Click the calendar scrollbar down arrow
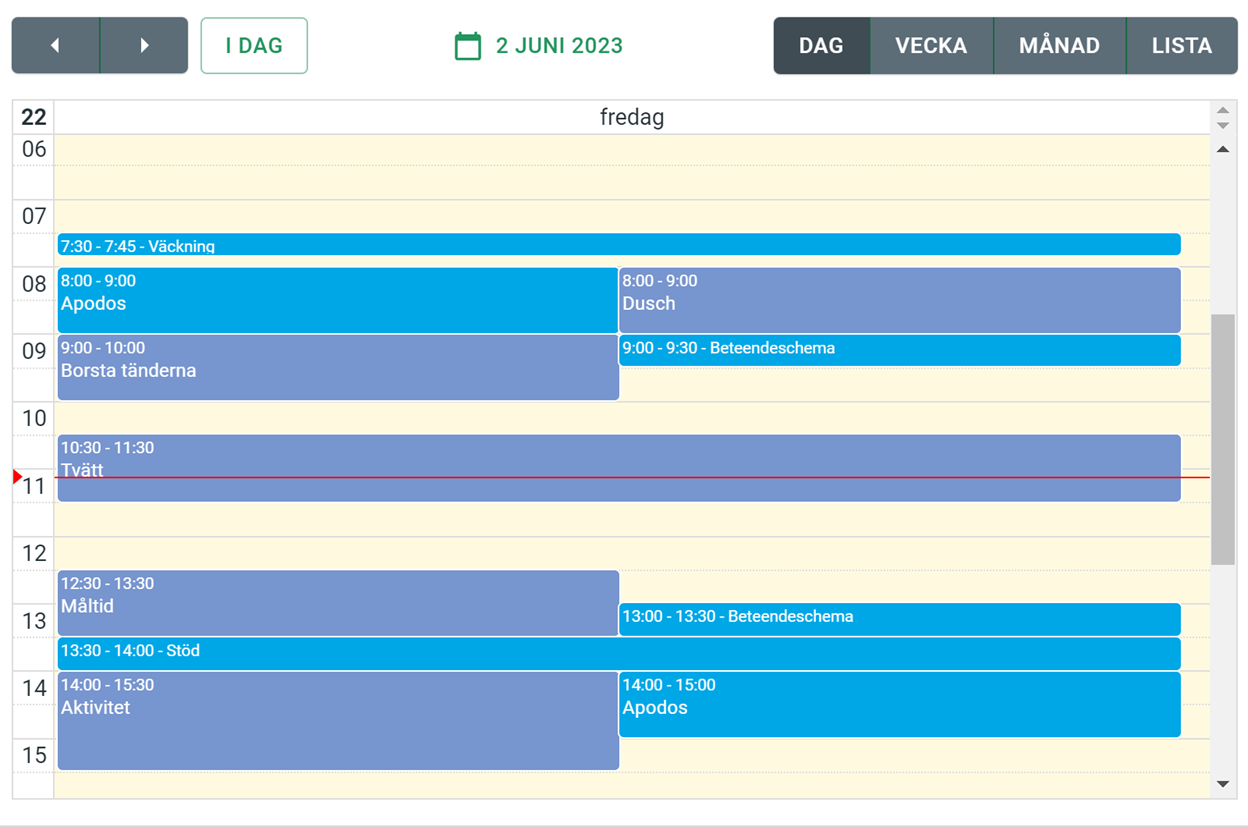The width and height of the screenshot is (1248, 827). [1223, 785]
